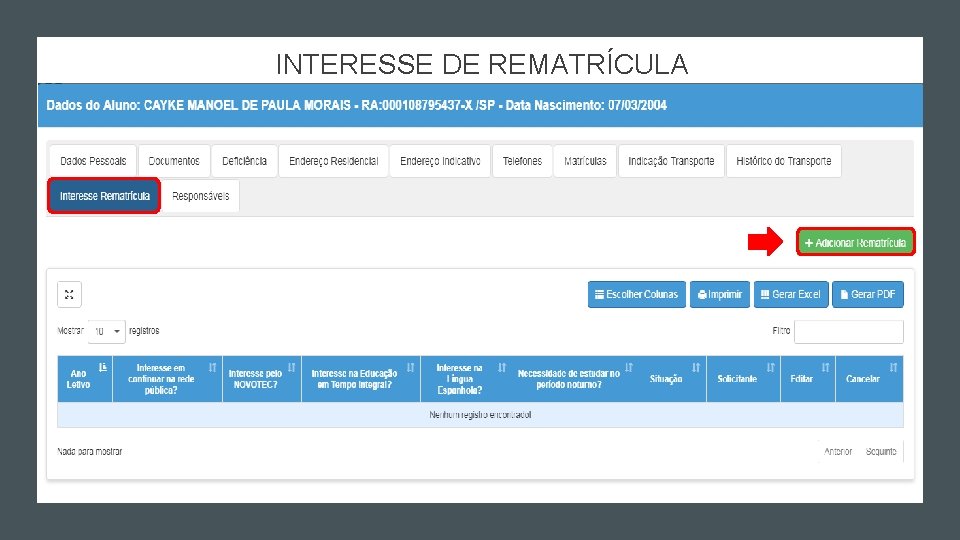This screenshot has width=960, height=540.
Task: Select the Endereço Indicativo tab
Action: (x=440, y=161)
